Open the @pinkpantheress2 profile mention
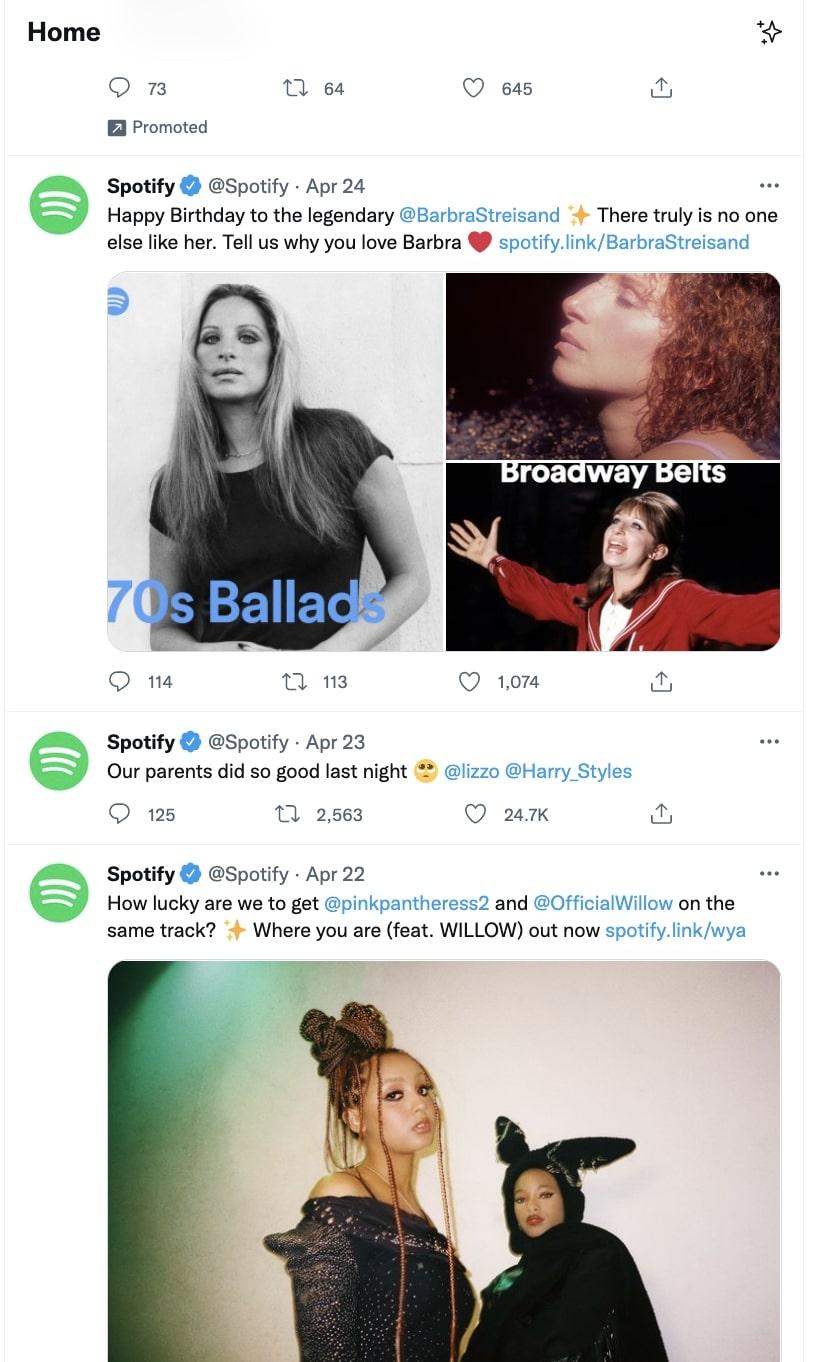This screenshot has height=1362, width=839. (406, 903)
